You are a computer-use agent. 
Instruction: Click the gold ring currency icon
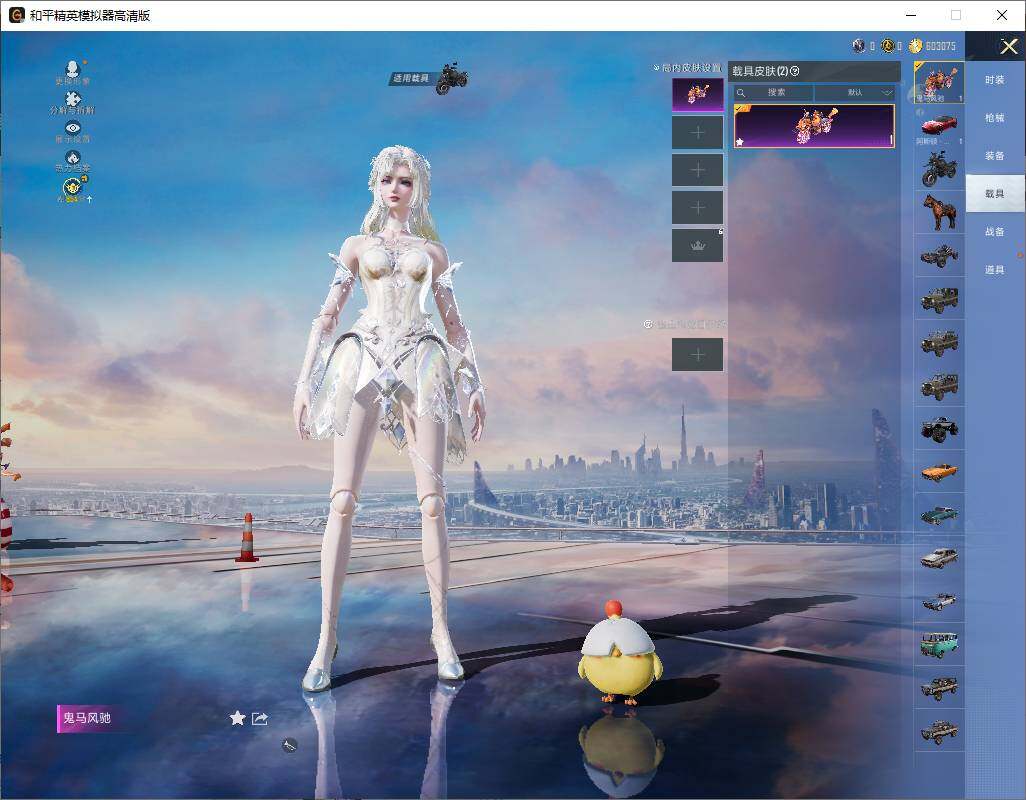[x=887, y=46]
